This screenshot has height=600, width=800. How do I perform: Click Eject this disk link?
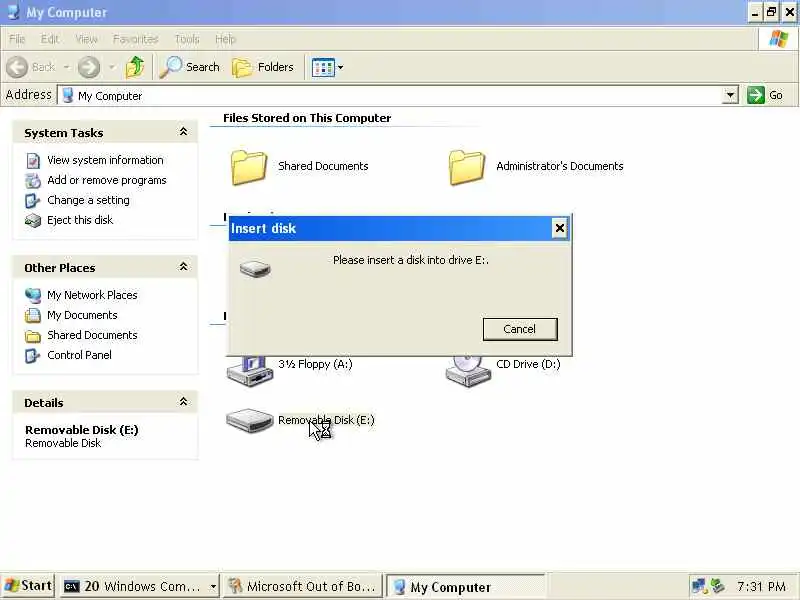coord(80,220)
